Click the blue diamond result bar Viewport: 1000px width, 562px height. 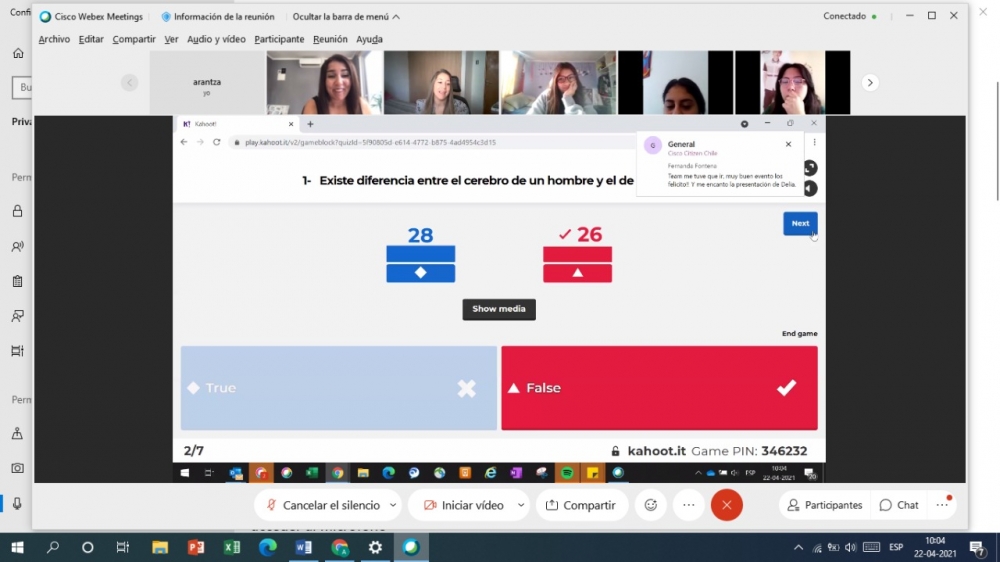[421, 264]
